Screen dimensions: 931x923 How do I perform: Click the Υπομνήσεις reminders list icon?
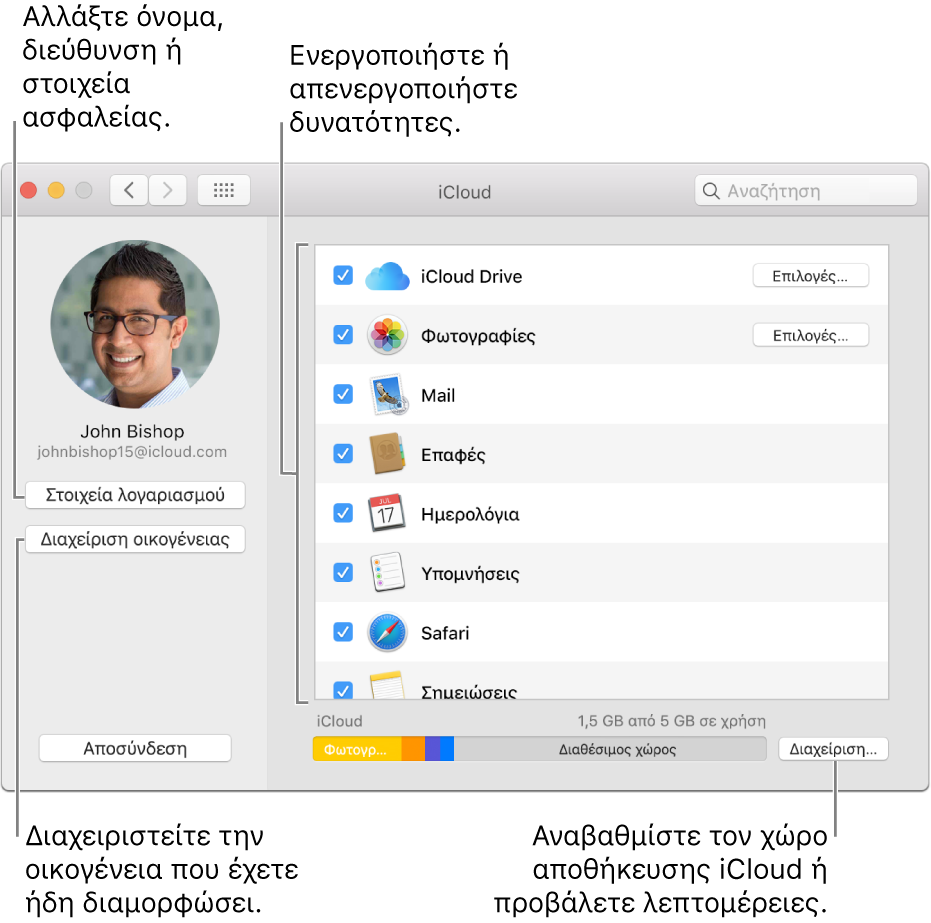tap(387, 573)
